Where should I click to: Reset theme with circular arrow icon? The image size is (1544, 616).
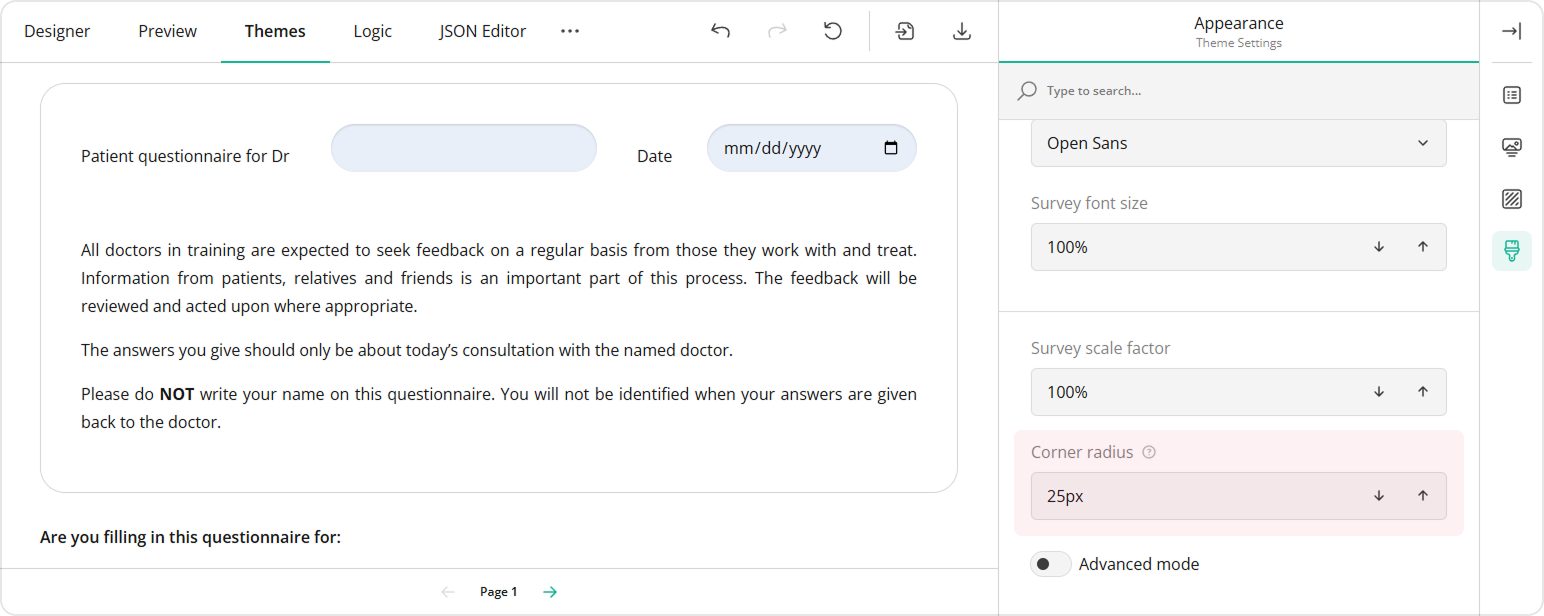coord(833,31)
